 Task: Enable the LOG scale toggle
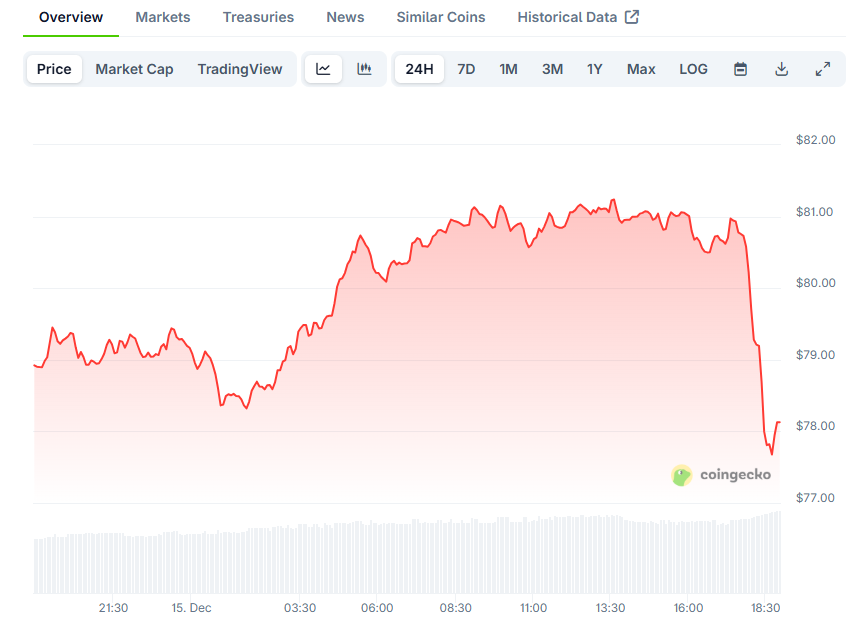coord(693,68)
